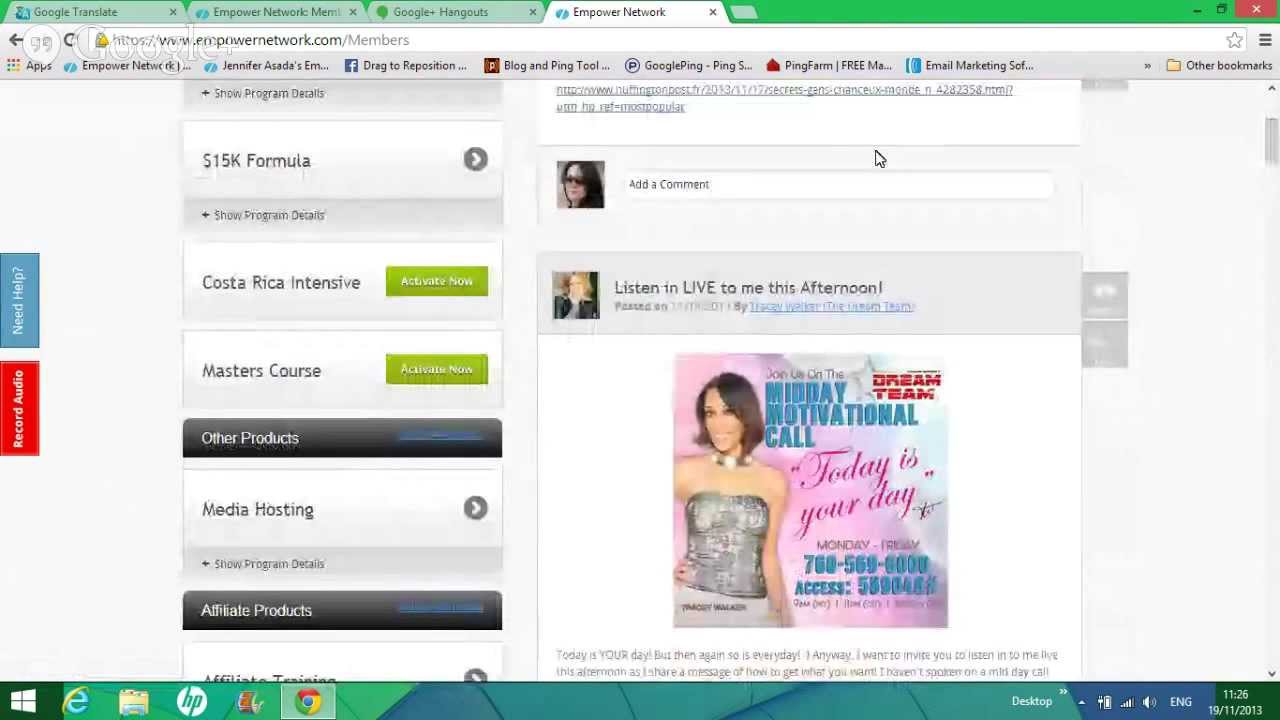
Task: Open File Explorer from the taskbar
Action: pos(134,701)
